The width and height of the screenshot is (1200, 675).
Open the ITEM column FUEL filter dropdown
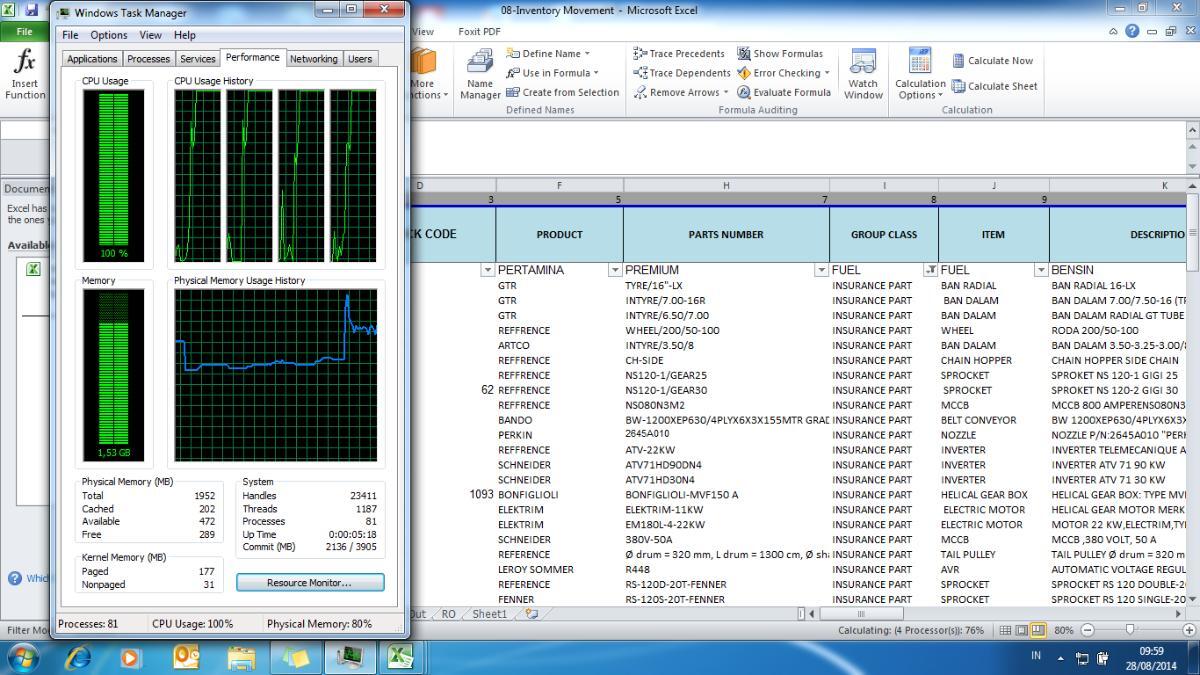click(1041, 270)
